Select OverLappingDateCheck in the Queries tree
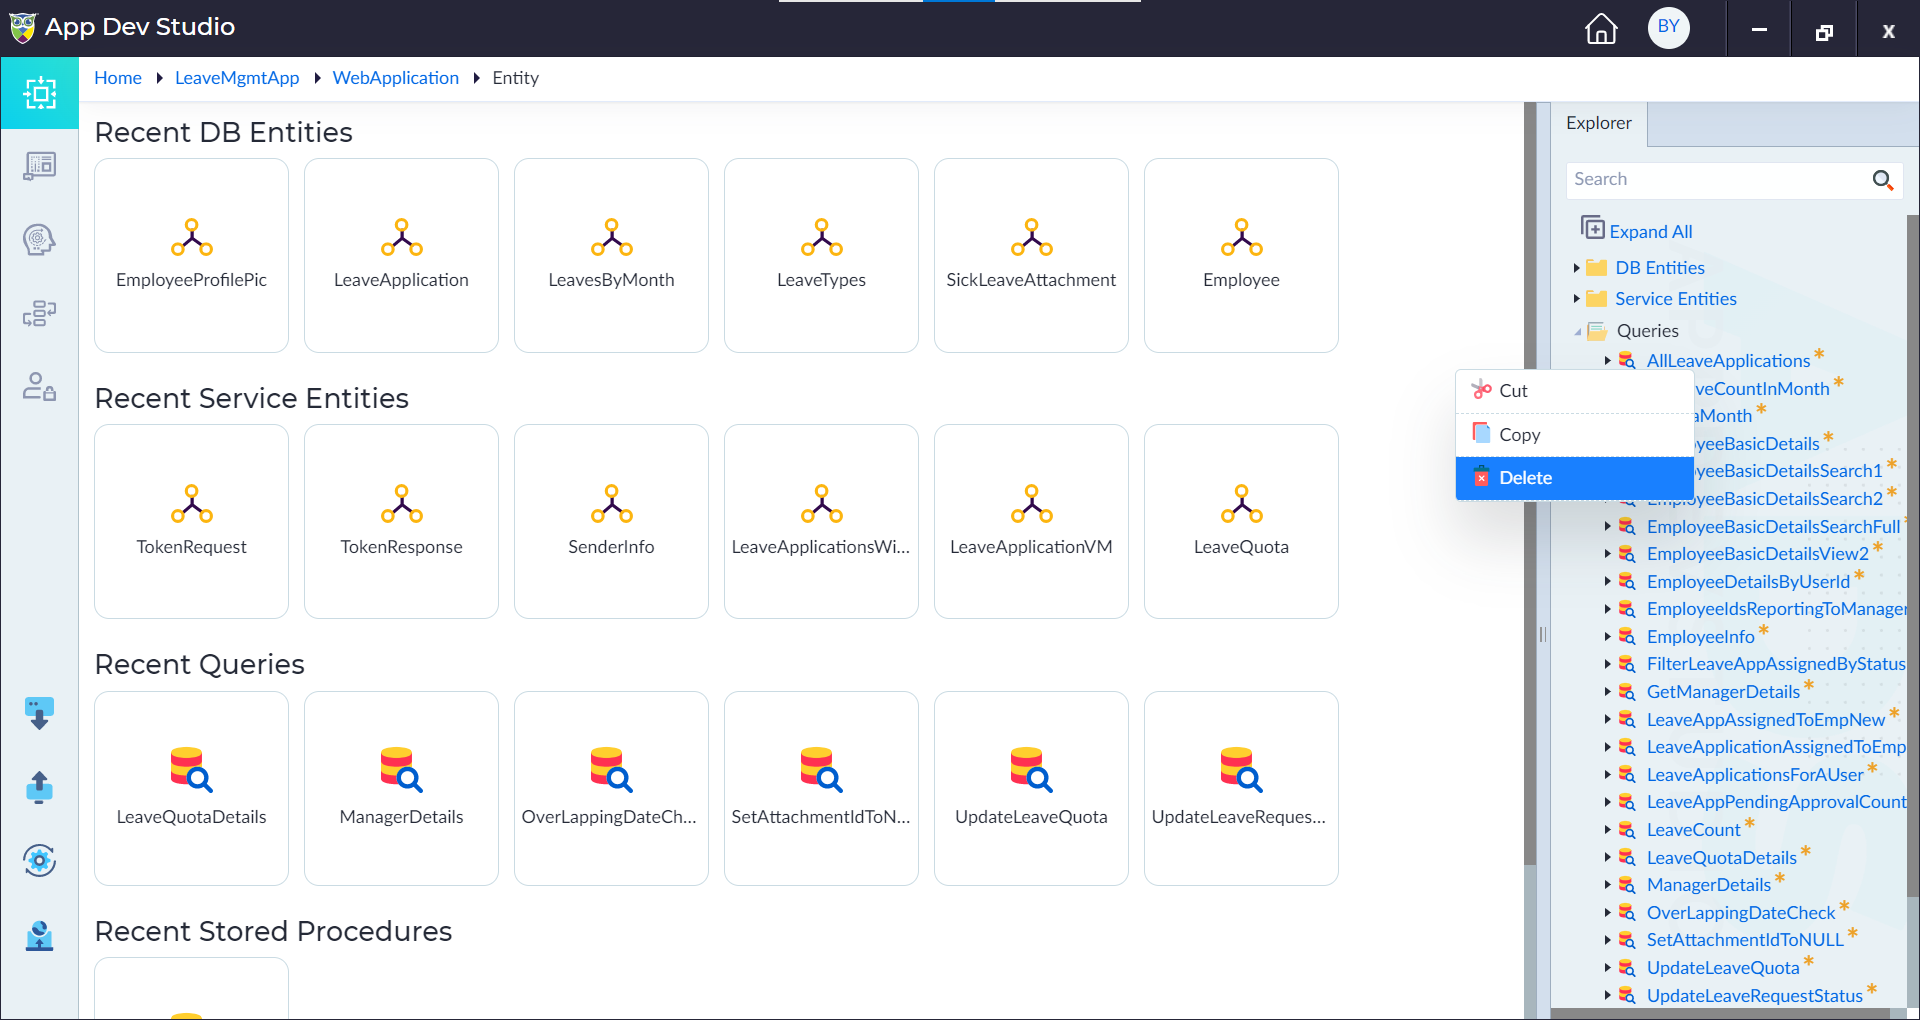The height and width of the screenshot is (1020, 1920). click(1741, 913)
